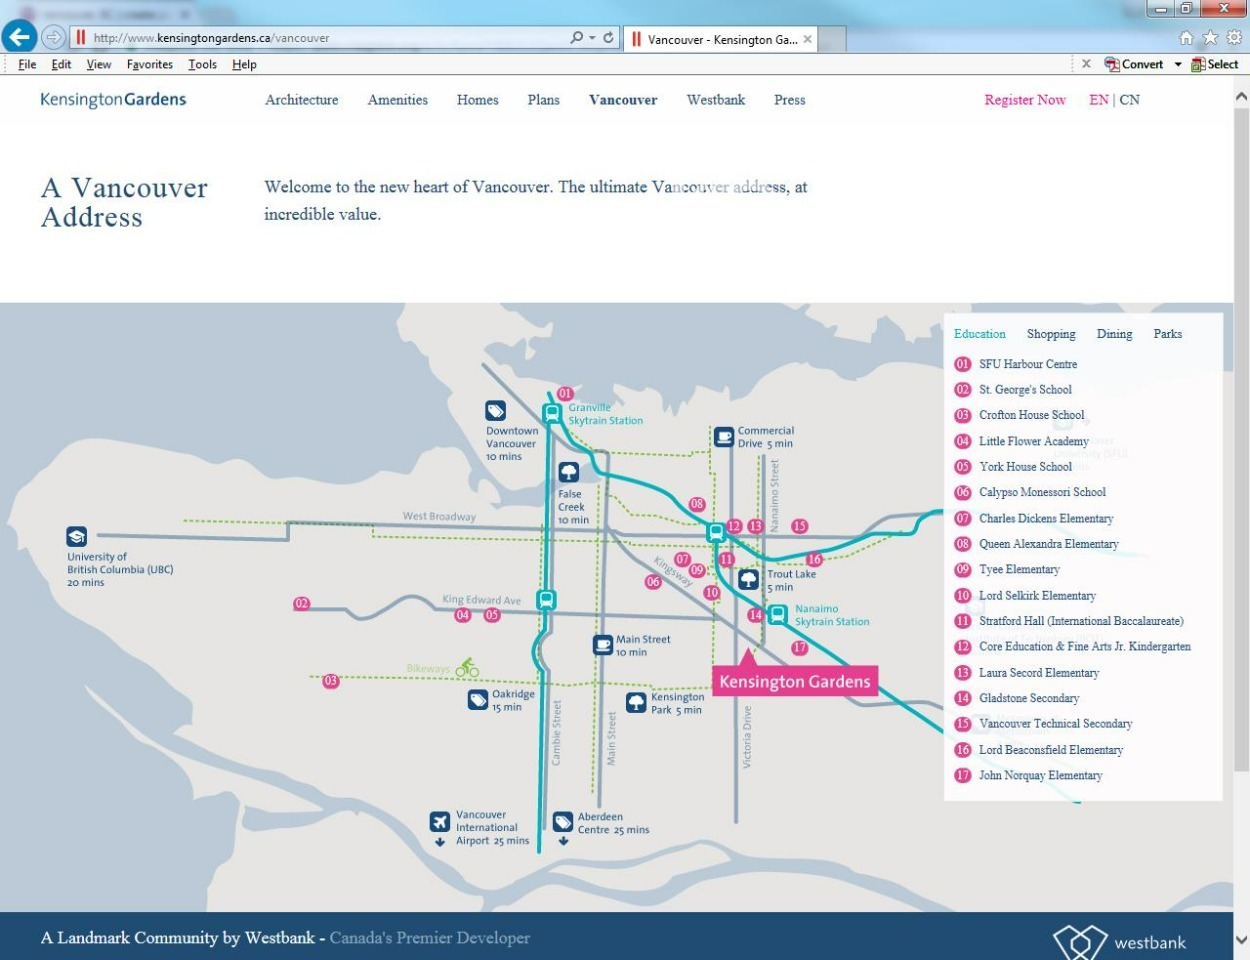Click map marker 01 near Granville Station
The height and width of the screenshot is (960, 1250).
(x=565, y=394)
